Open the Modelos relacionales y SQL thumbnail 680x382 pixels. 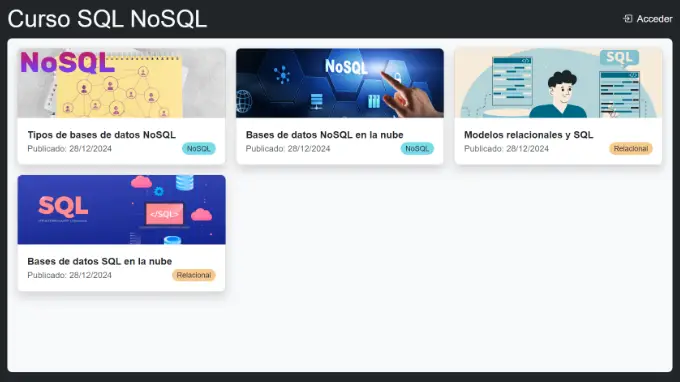[x=558, y=83]
